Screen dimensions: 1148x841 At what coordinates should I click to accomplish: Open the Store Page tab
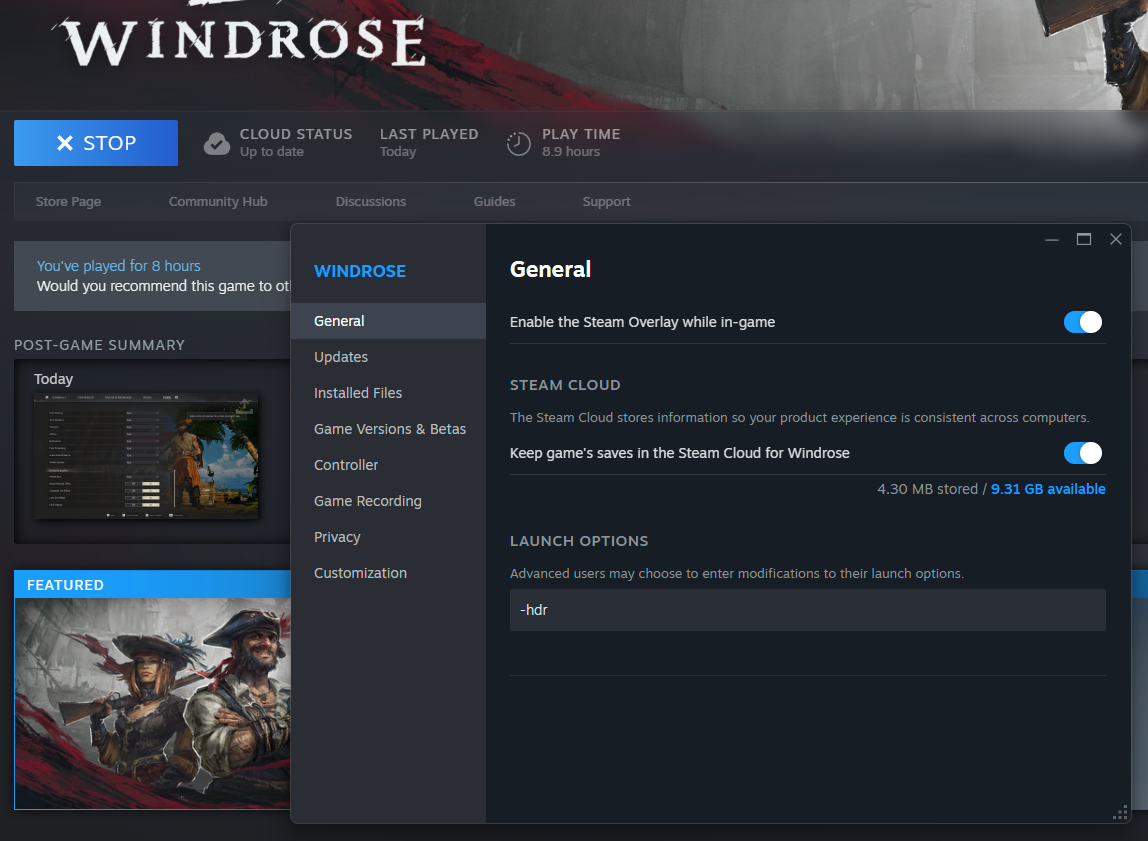pos(68,201)
